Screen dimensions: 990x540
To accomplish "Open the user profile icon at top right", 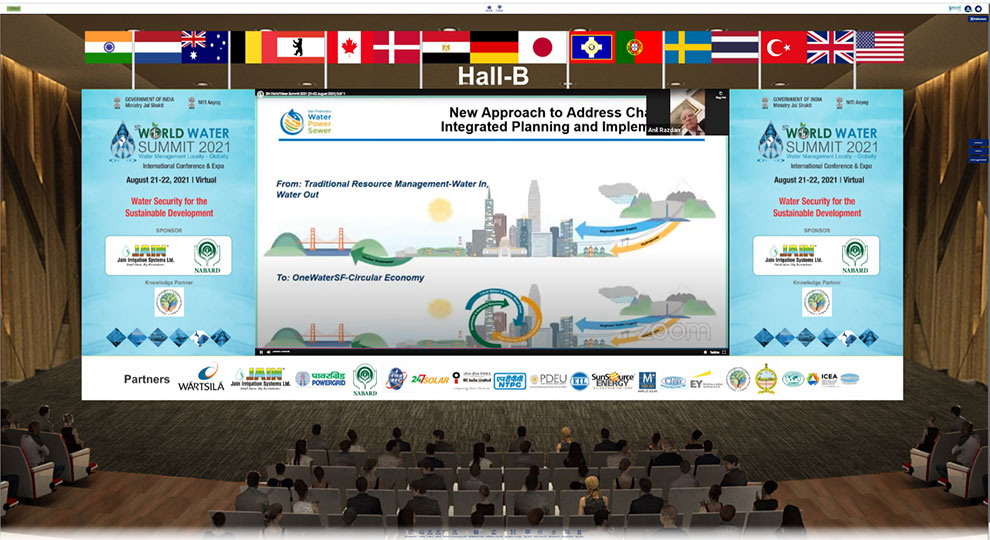I will [968, 8].
